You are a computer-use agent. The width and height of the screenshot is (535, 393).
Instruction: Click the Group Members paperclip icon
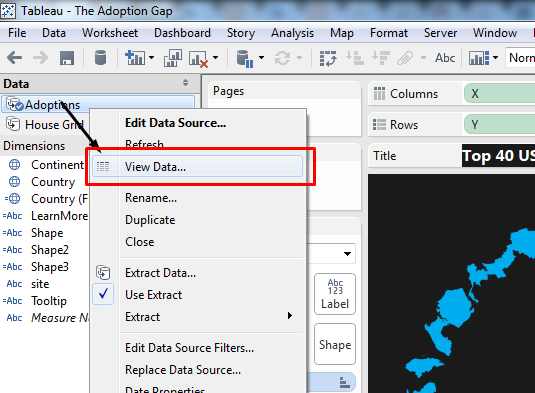click(x=405, y=58)
